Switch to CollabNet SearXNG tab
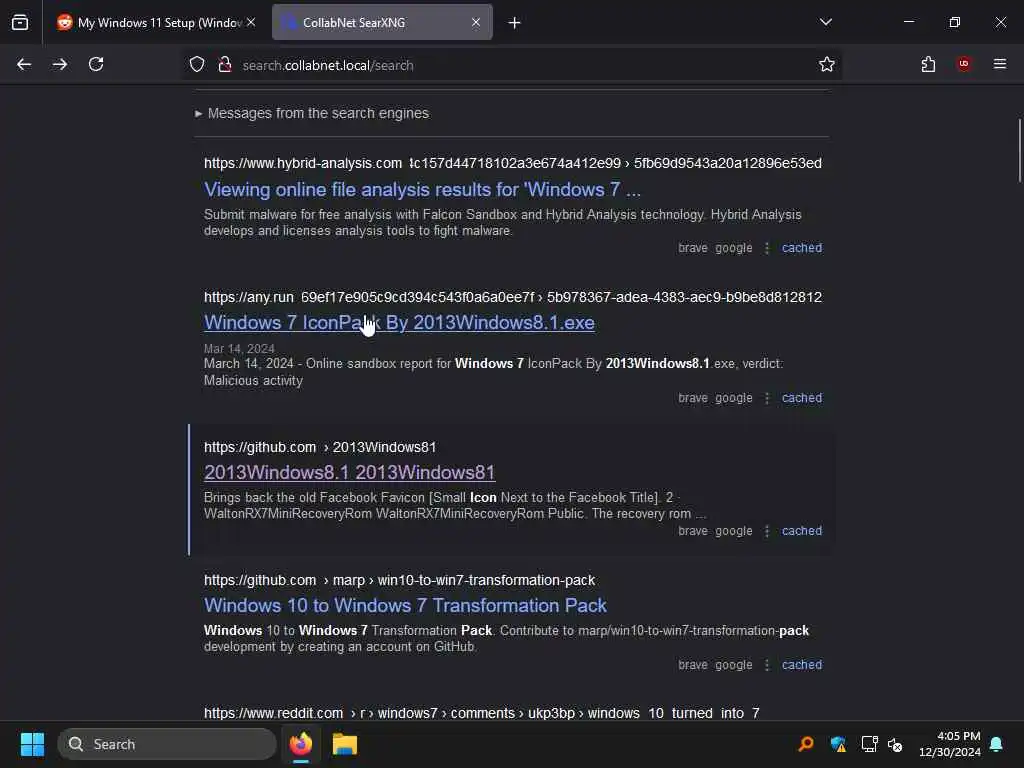The height and width of the screenshot is (768, 1024). [x=382, y=22]
